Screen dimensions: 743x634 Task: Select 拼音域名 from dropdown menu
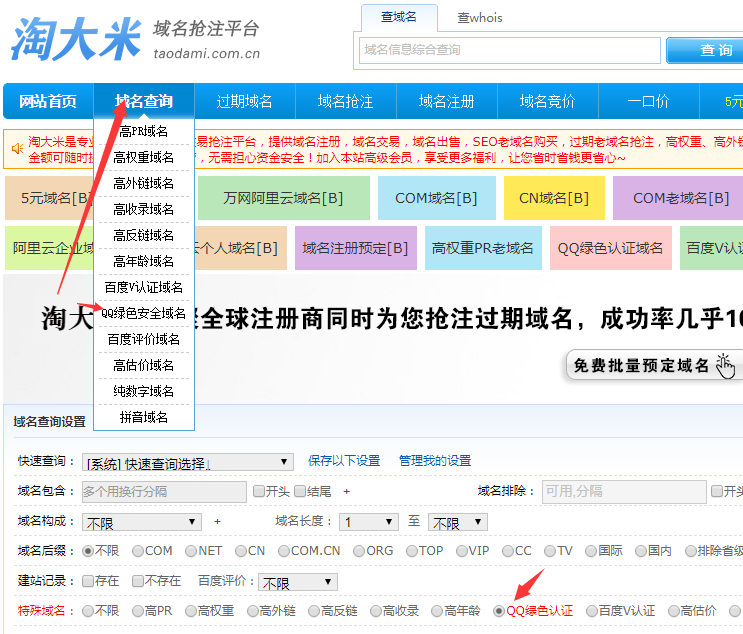144,417
